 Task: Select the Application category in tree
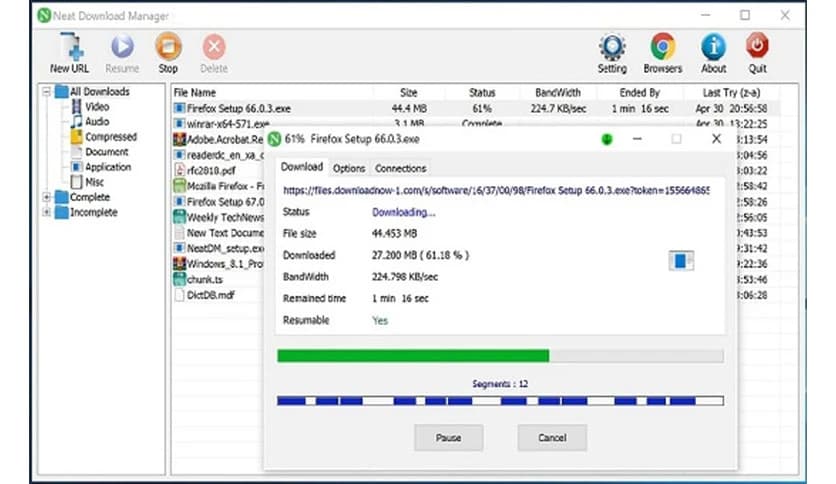coord(101,167)
